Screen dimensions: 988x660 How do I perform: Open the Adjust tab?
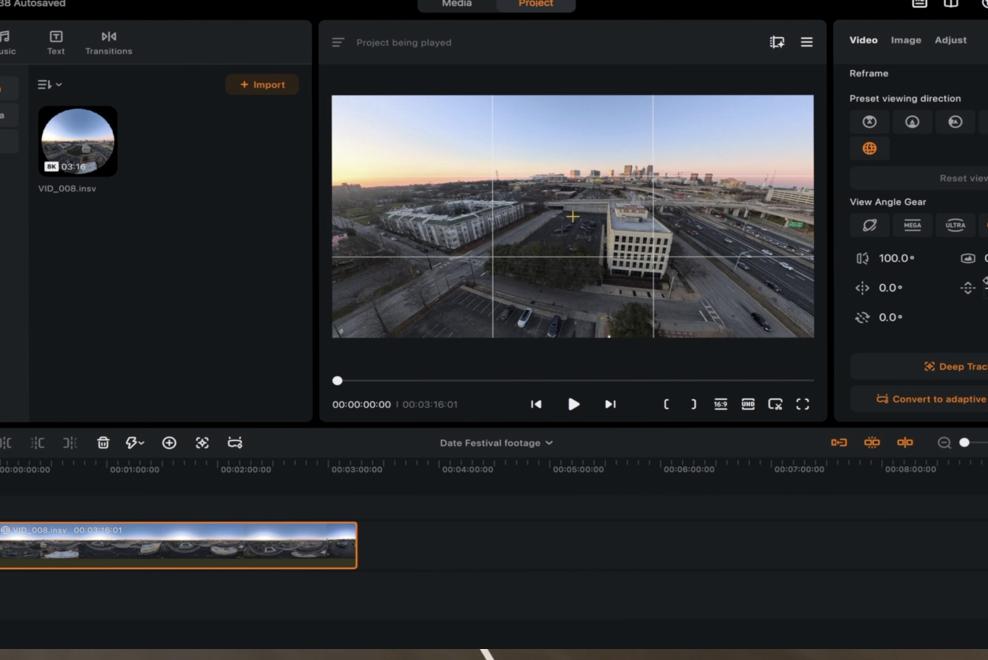click(x=950, y=40)
